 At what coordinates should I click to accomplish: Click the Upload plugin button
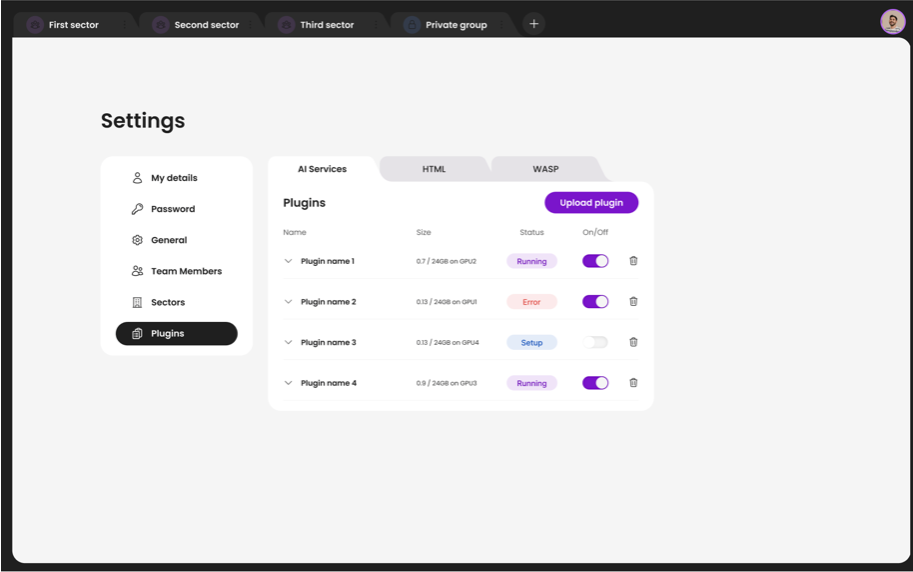click(x=591, y=203)
